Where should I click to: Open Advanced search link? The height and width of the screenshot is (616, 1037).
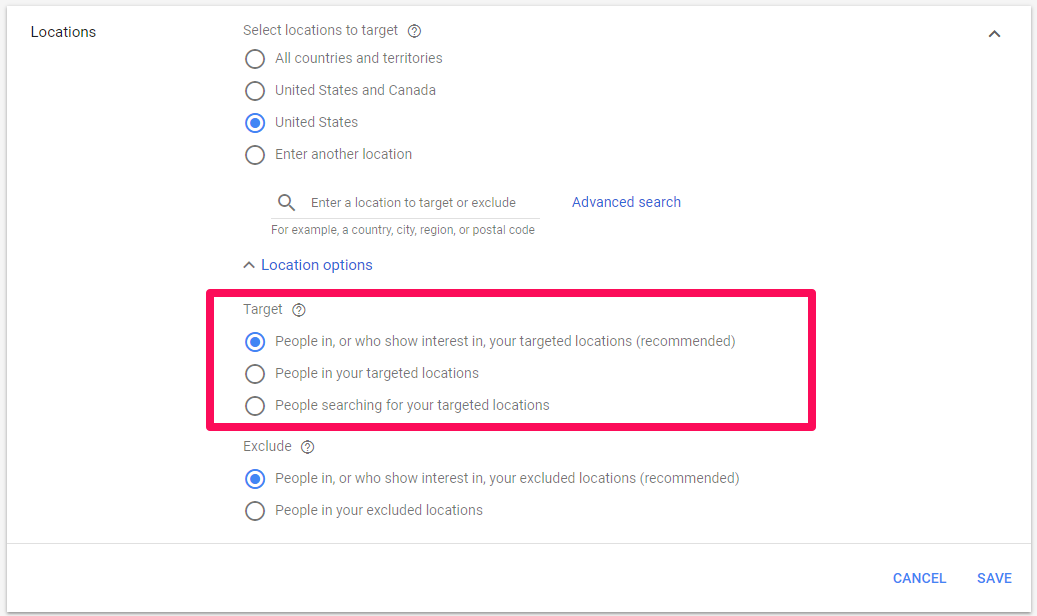click(x=626, y=202)
